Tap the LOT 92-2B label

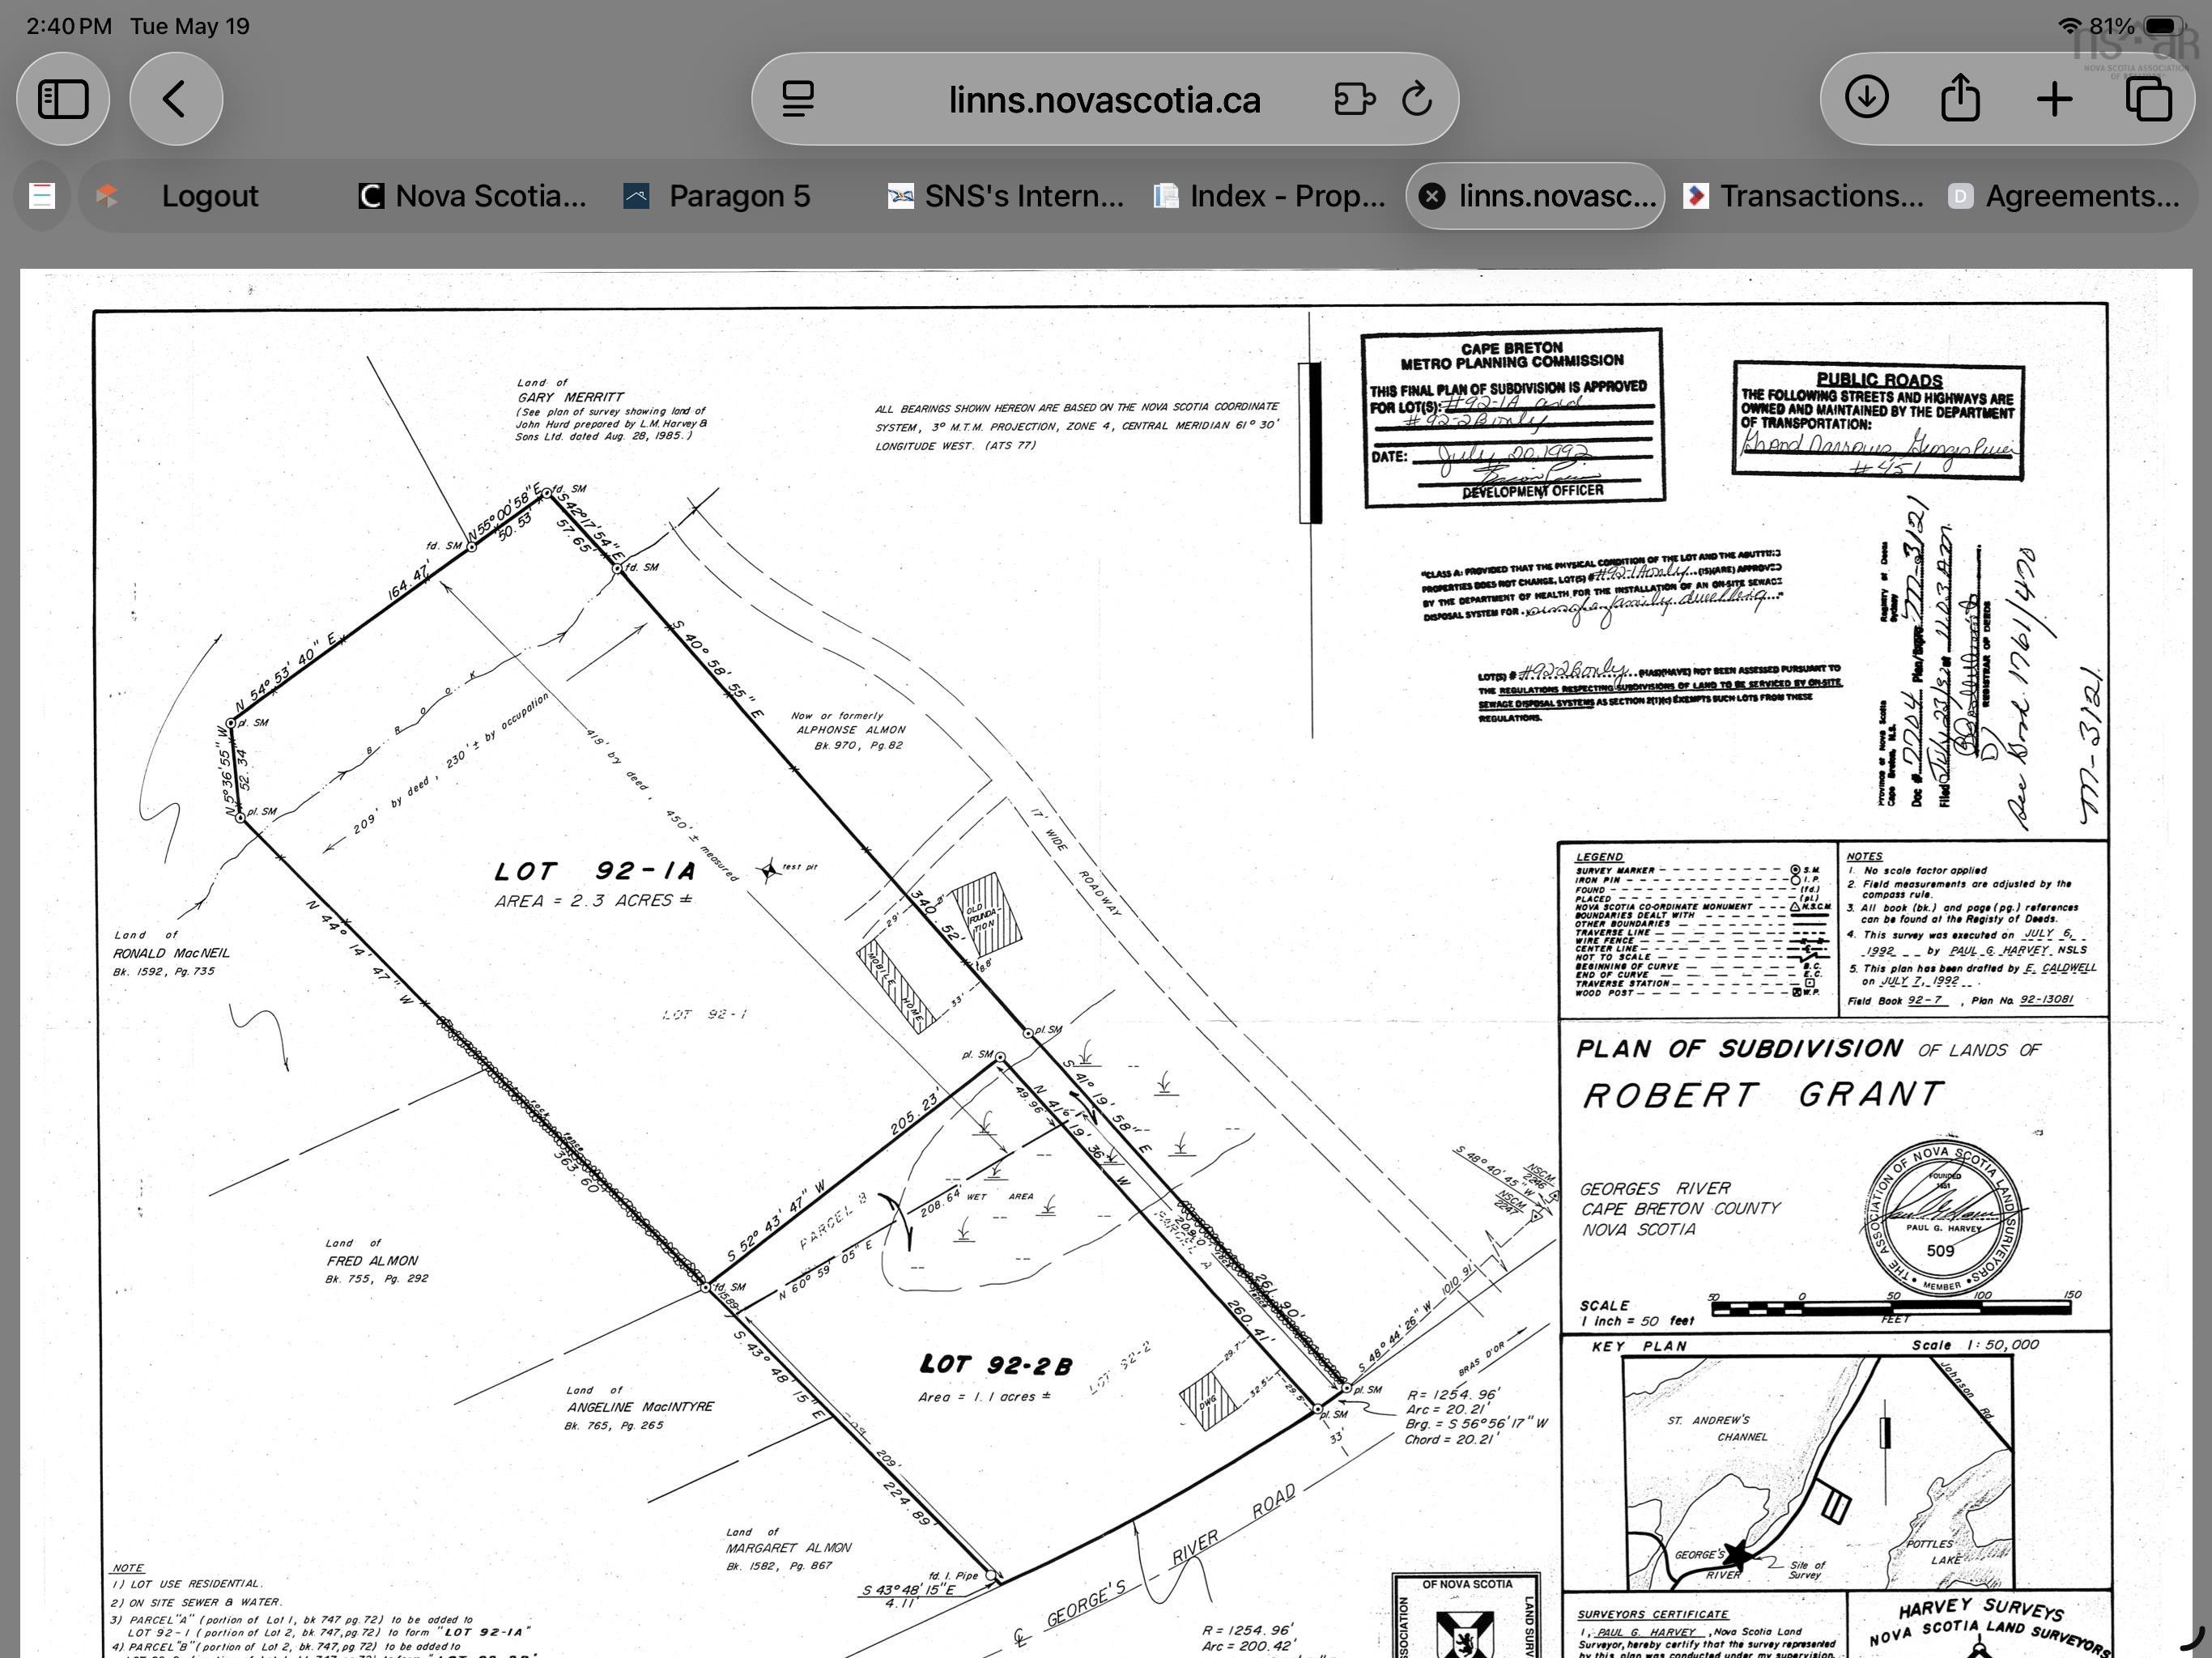996,1365
